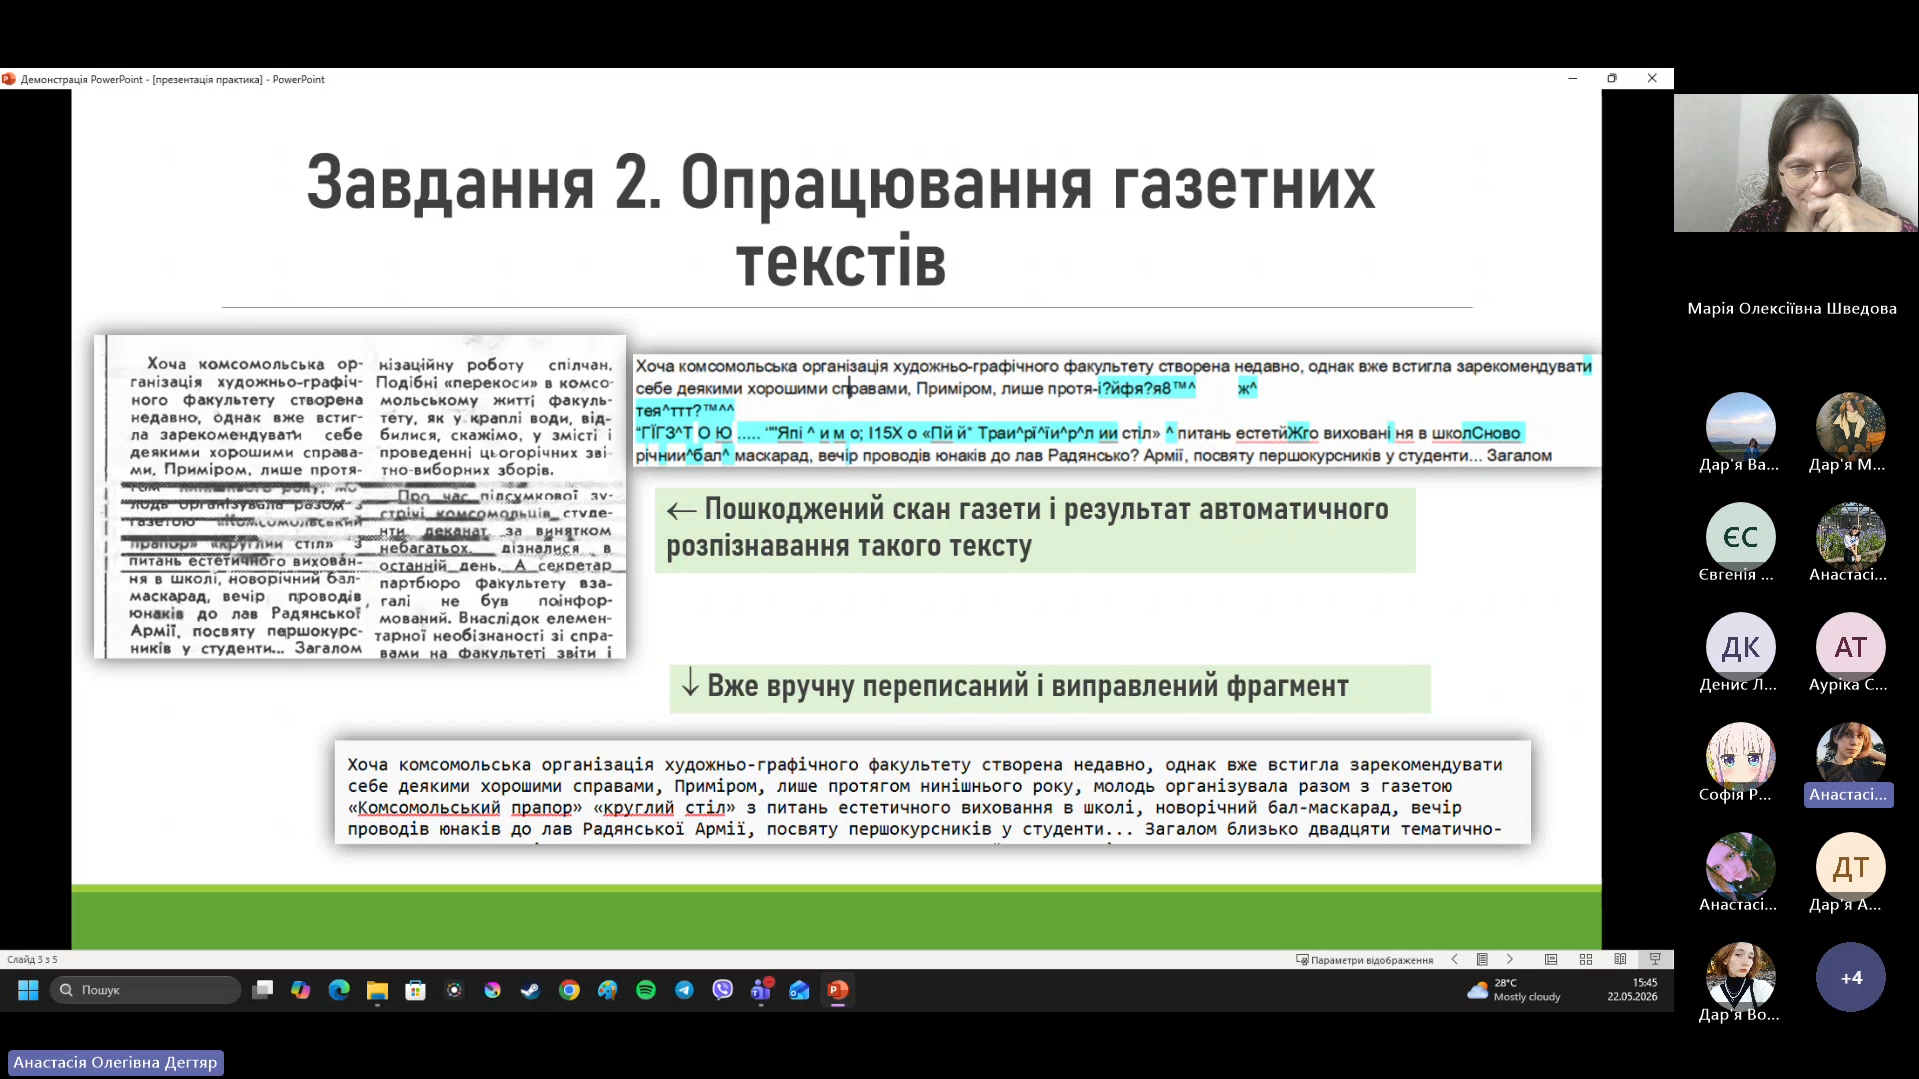Open the clock showing 15:45

click(1632, 990)
